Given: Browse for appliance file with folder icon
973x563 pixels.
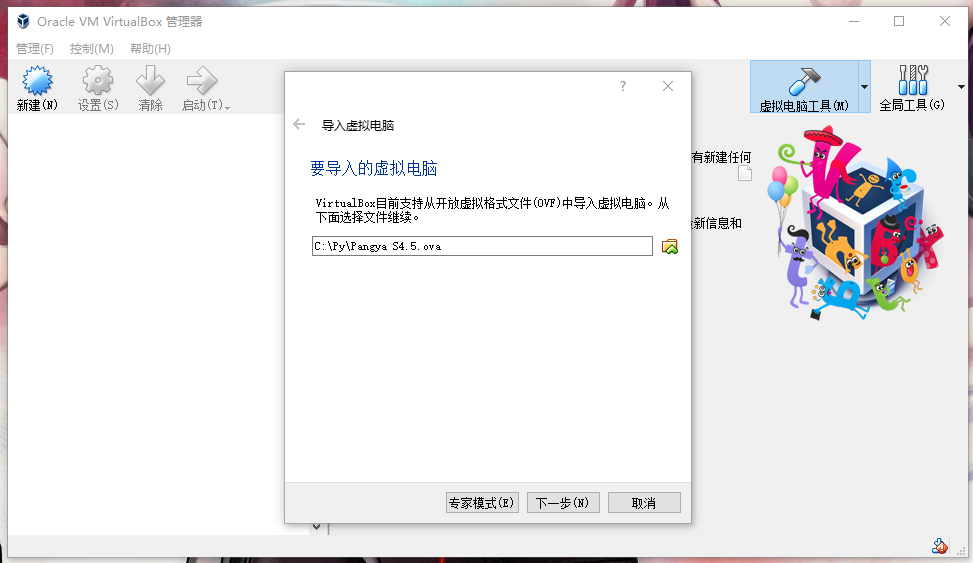Looking at the screenshot, I should pyautogui.click(x=670, y=246).
